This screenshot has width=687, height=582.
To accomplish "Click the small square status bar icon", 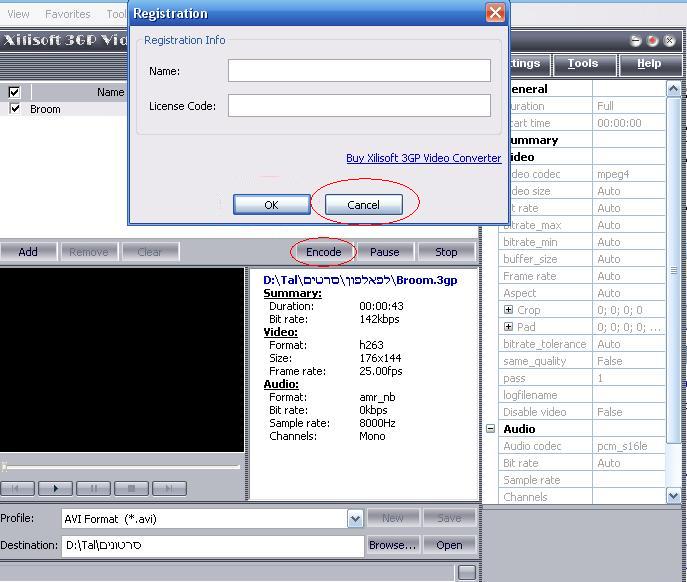I will tap(466, 572).
